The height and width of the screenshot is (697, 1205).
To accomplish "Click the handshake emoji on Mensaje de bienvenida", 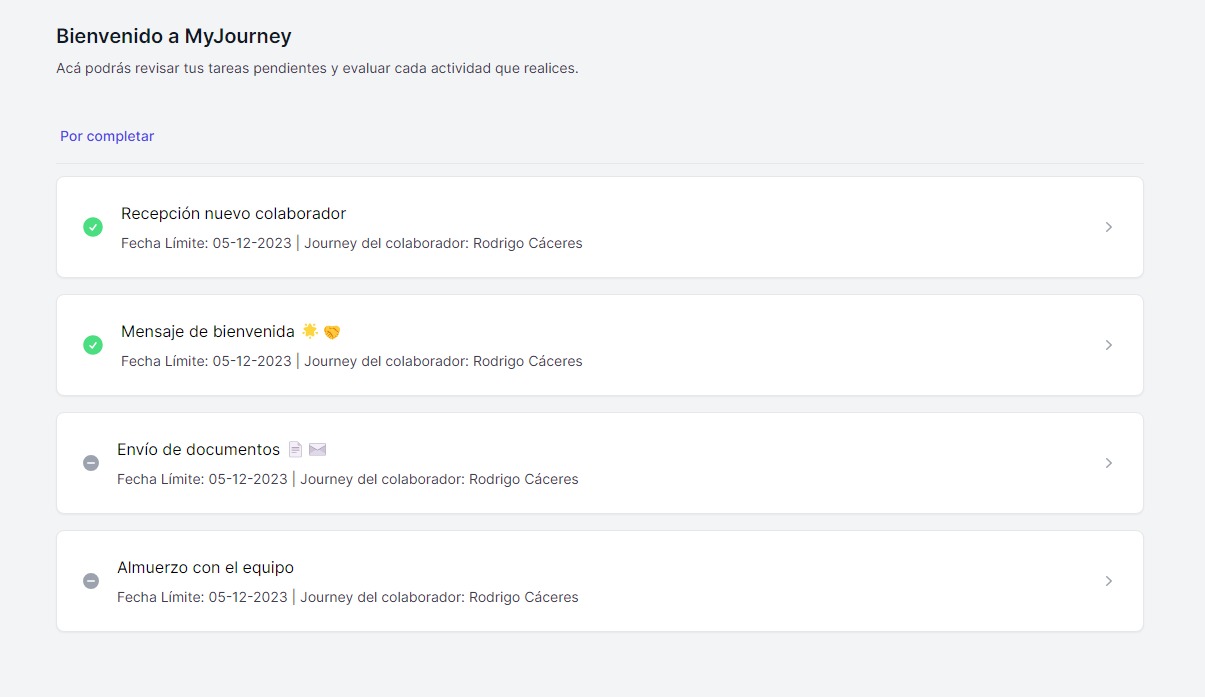I will click(331, 331).
